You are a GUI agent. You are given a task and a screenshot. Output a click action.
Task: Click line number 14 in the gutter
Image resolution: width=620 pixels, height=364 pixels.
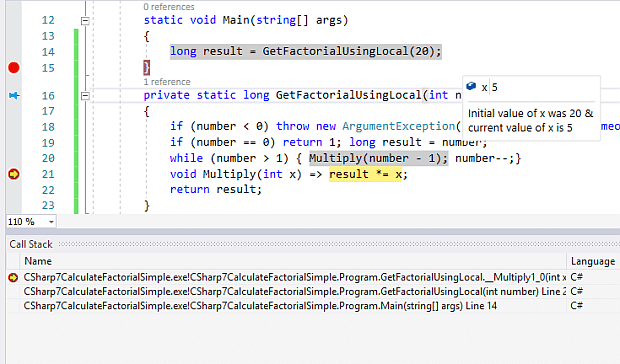tap(48, 52)
